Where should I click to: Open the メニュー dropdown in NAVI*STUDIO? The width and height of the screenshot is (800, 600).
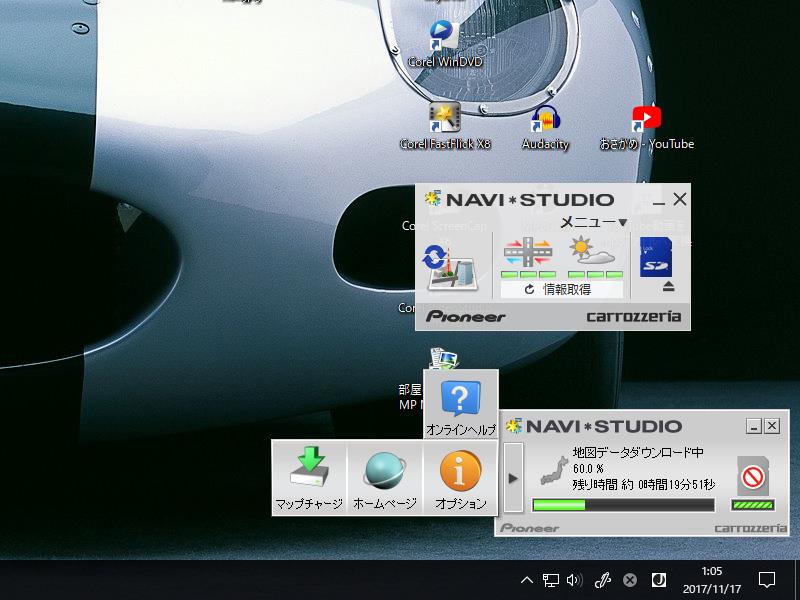pos(593,222)
